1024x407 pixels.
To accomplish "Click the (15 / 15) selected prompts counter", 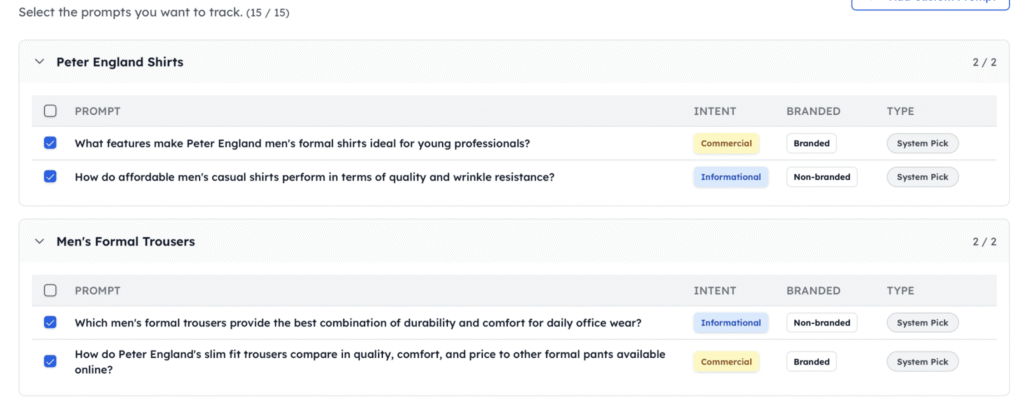I will [x=268, y=12].
